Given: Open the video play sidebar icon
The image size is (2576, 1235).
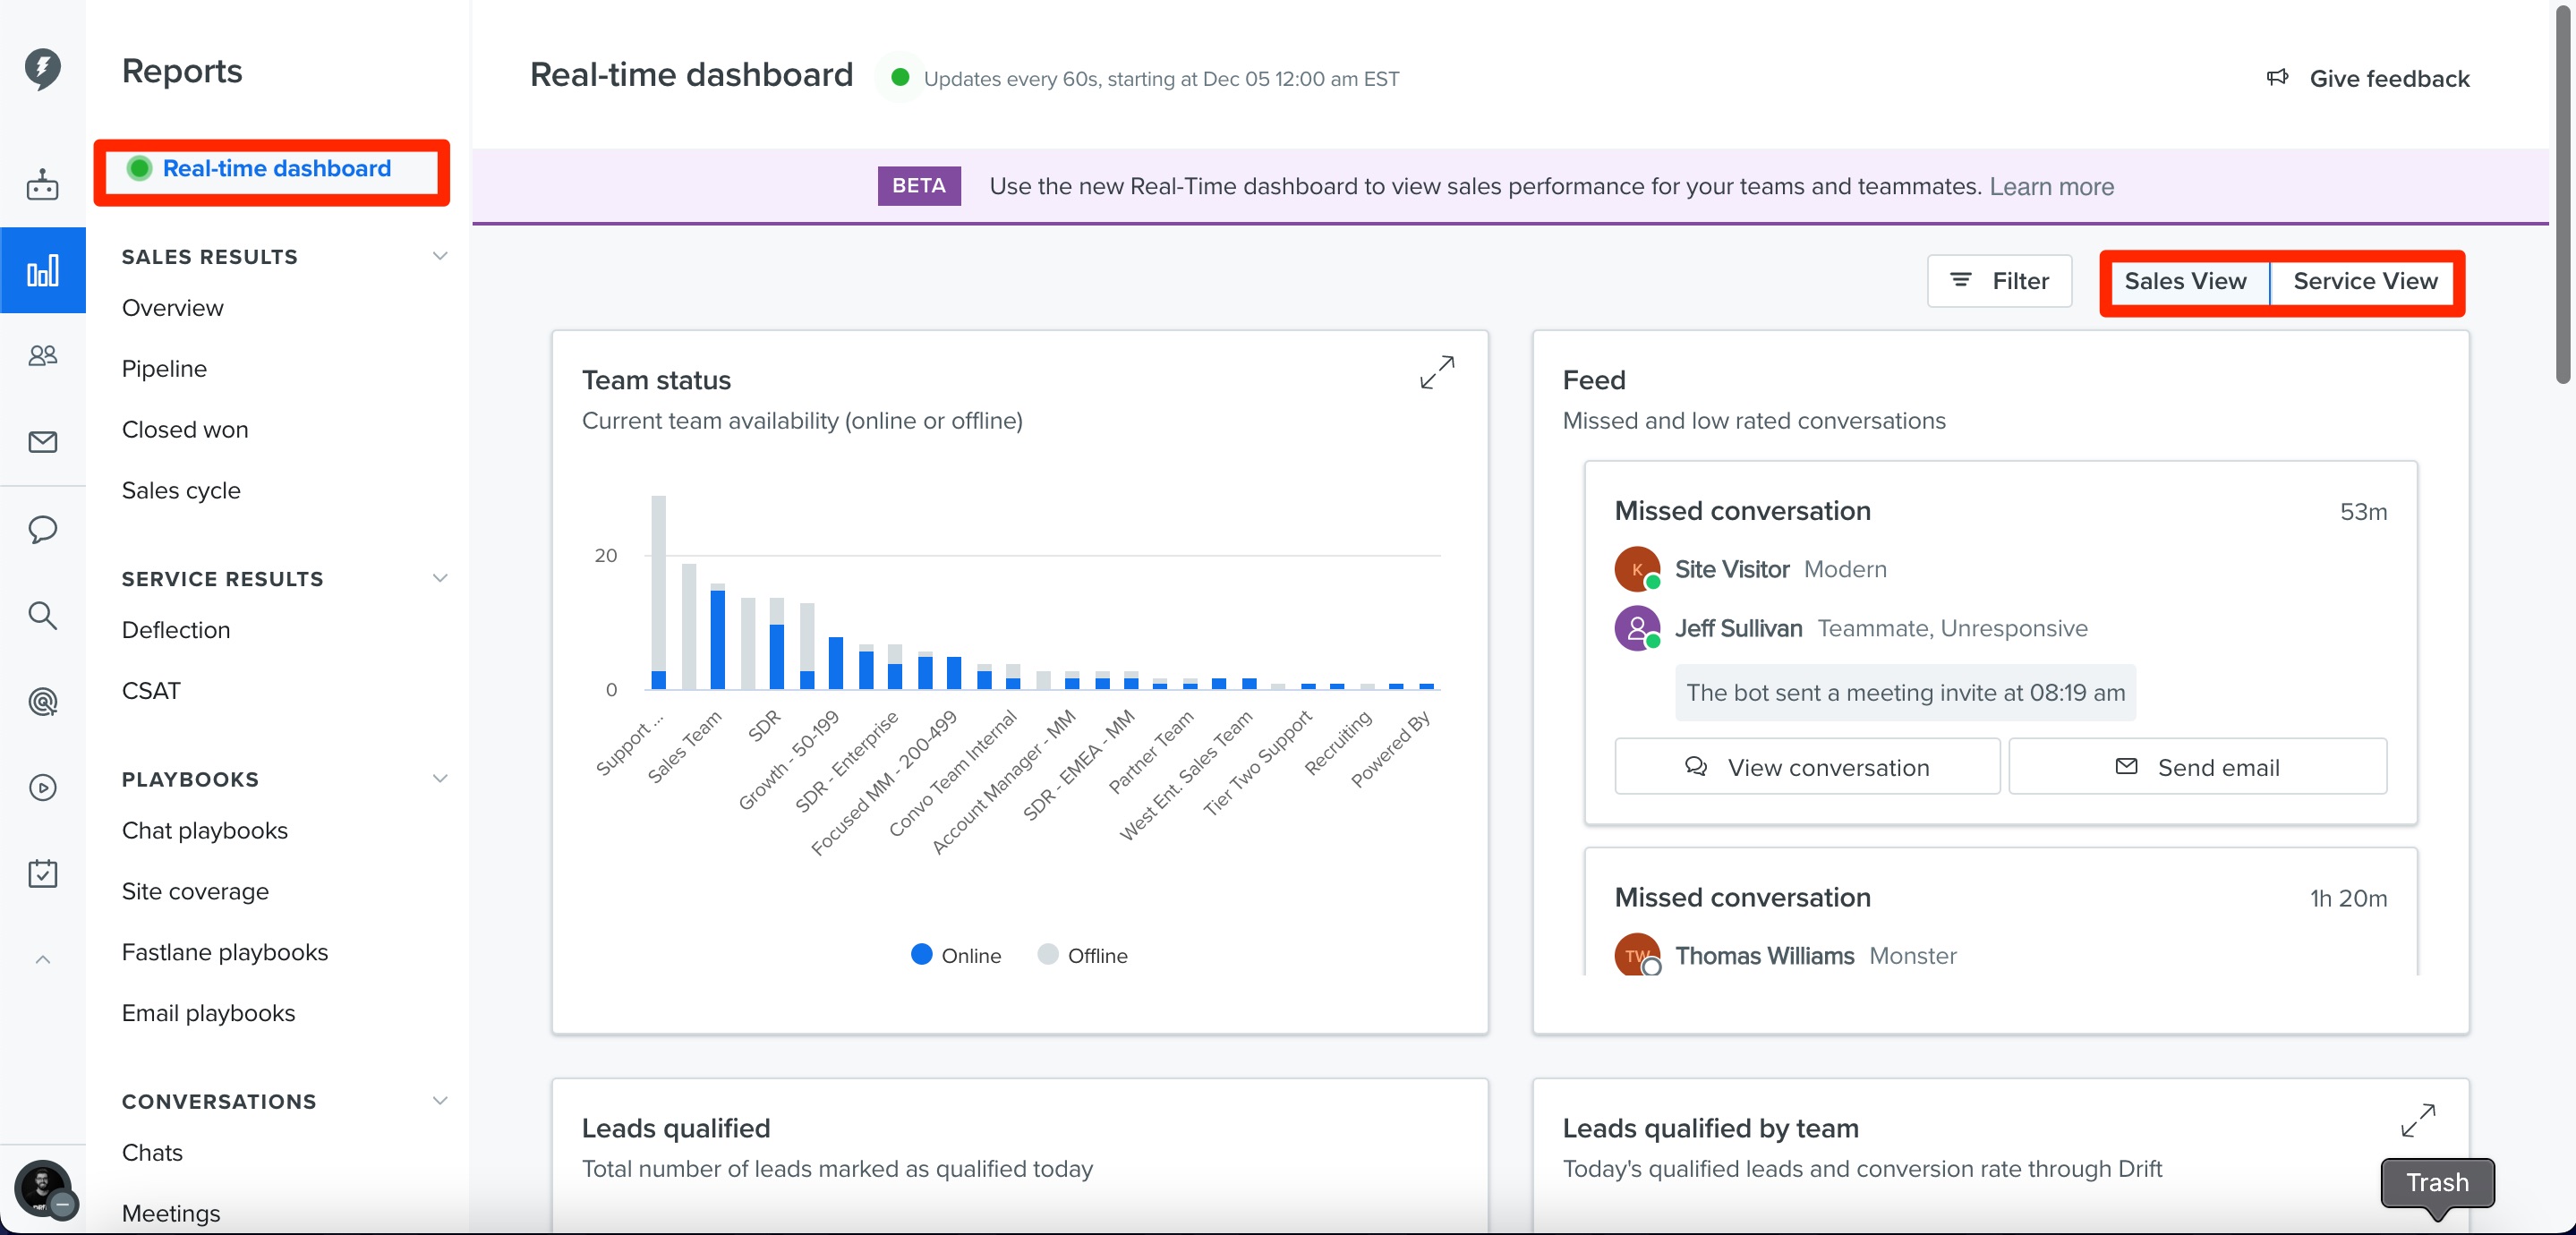Looking at the screenshot, I should point(42,788).
